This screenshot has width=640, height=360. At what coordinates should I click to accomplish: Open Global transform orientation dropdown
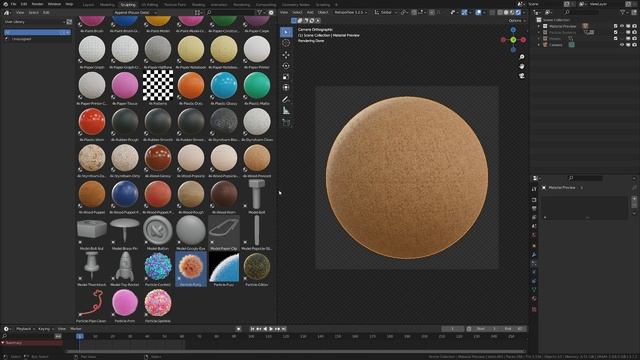pos(386,12)
